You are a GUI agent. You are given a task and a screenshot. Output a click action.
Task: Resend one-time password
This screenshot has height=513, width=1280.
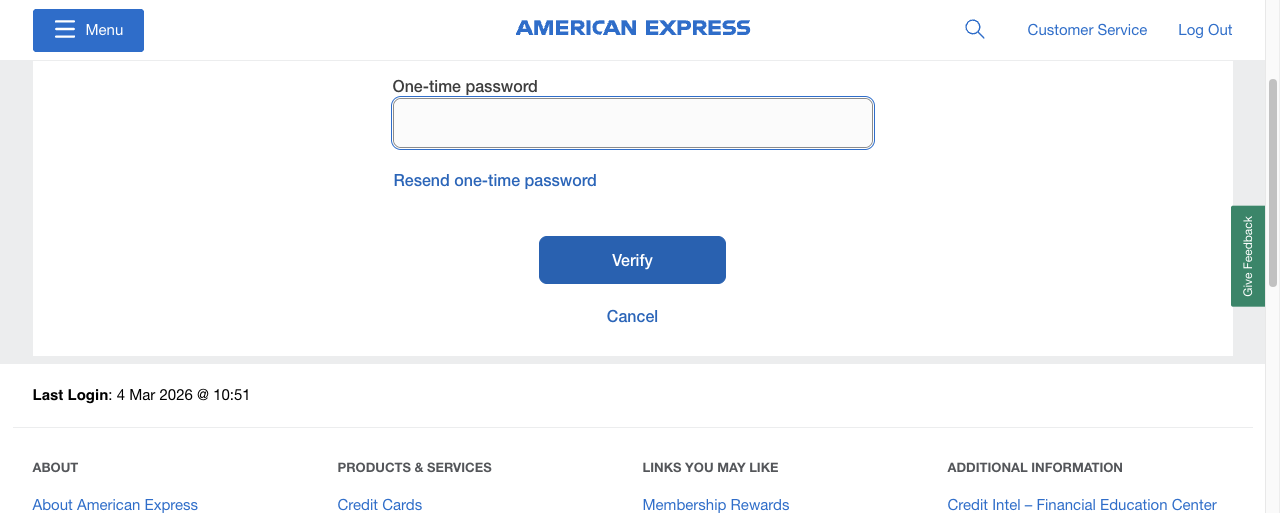pos(495,181)
